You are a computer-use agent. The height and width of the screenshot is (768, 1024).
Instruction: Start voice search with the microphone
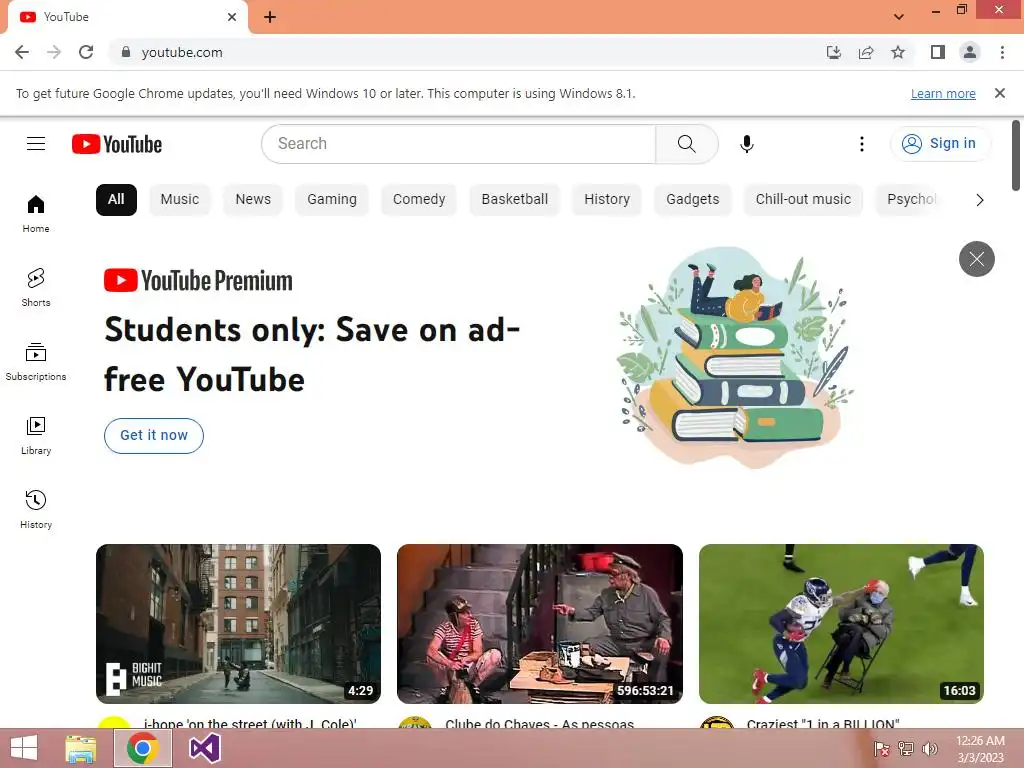click(x=746, y=144)
